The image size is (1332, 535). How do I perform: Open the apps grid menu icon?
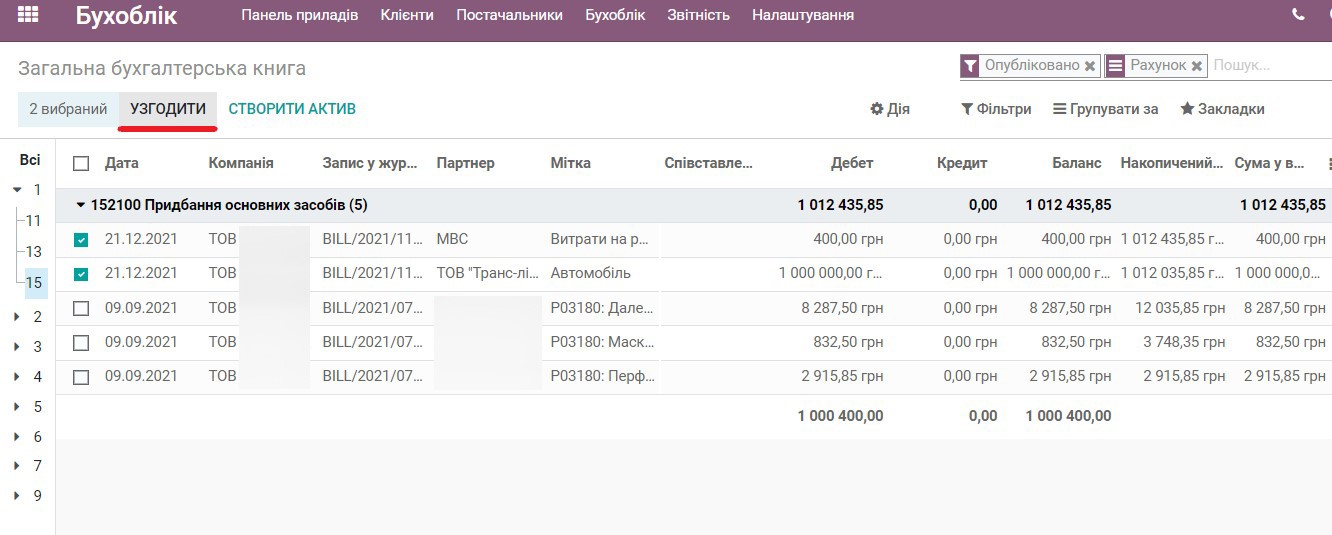pos(28,15)
